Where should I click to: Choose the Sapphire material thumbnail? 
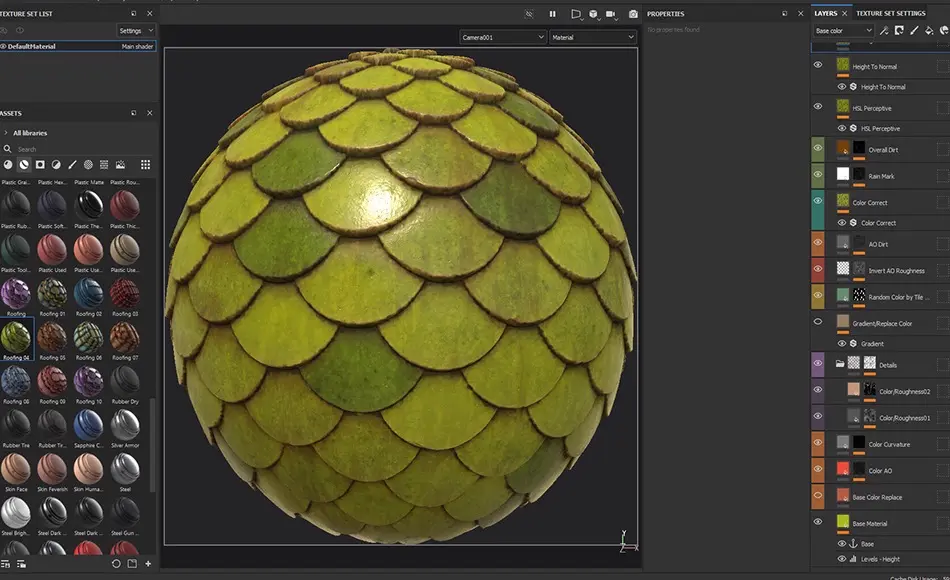click(88, 425)
